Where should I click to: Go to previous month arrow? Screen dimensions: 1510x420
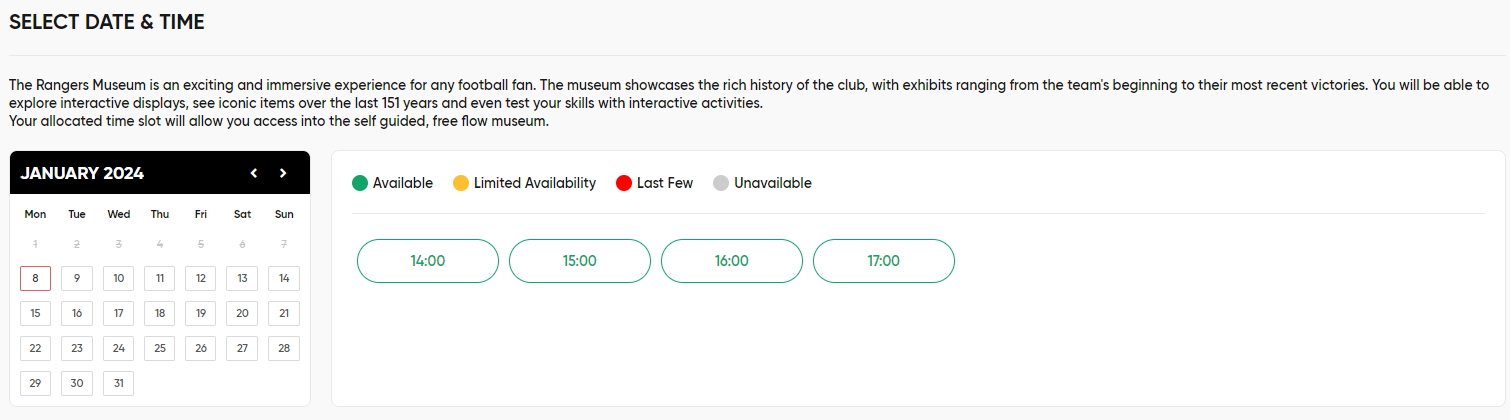click(254, 173)
